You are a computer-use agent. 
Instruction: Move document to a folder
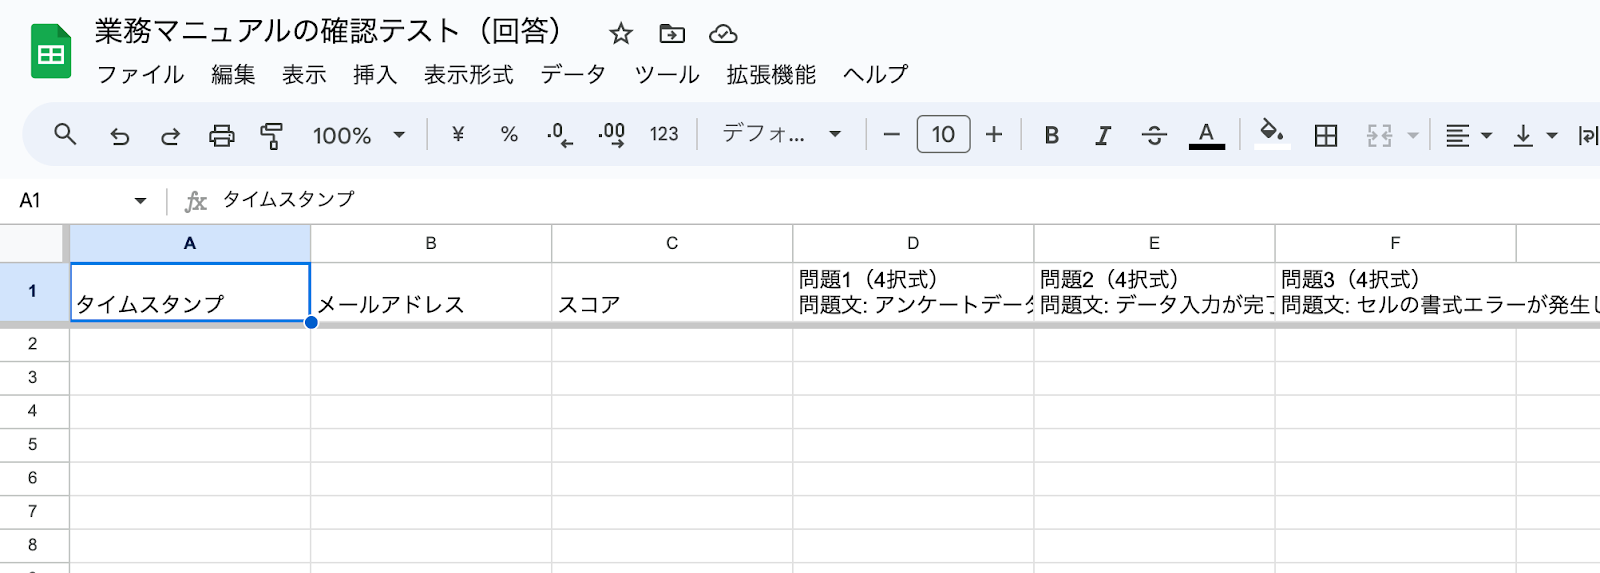pyautogui.click(x=672, y=34)
